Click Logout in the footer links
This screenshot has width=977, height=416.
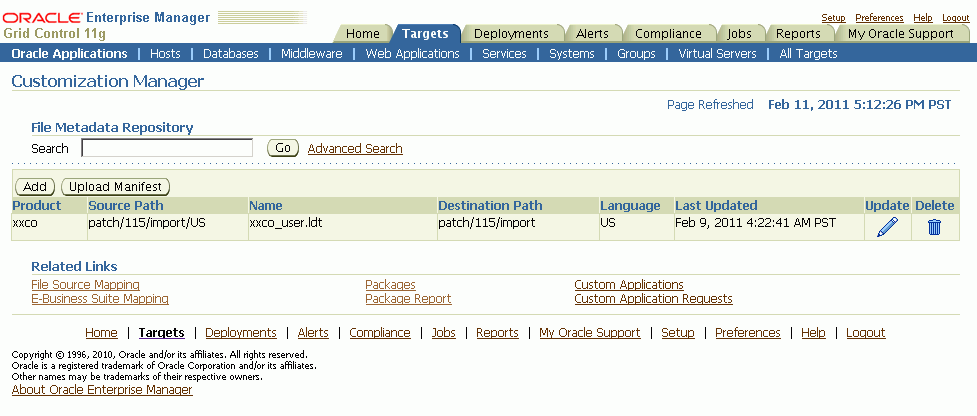click(865, 333)
